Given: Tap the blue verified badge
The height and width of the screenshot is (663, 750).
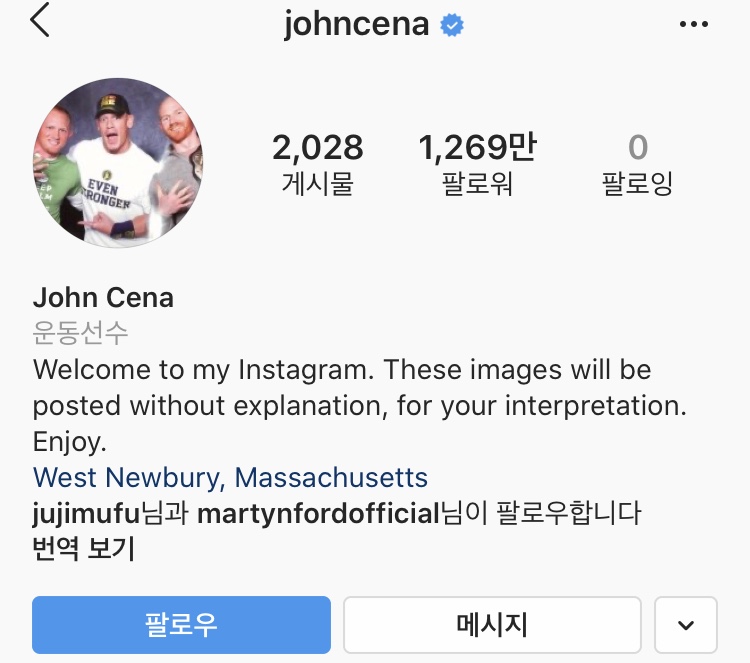Looking at the screenshot, I should (x=452, y=25).
